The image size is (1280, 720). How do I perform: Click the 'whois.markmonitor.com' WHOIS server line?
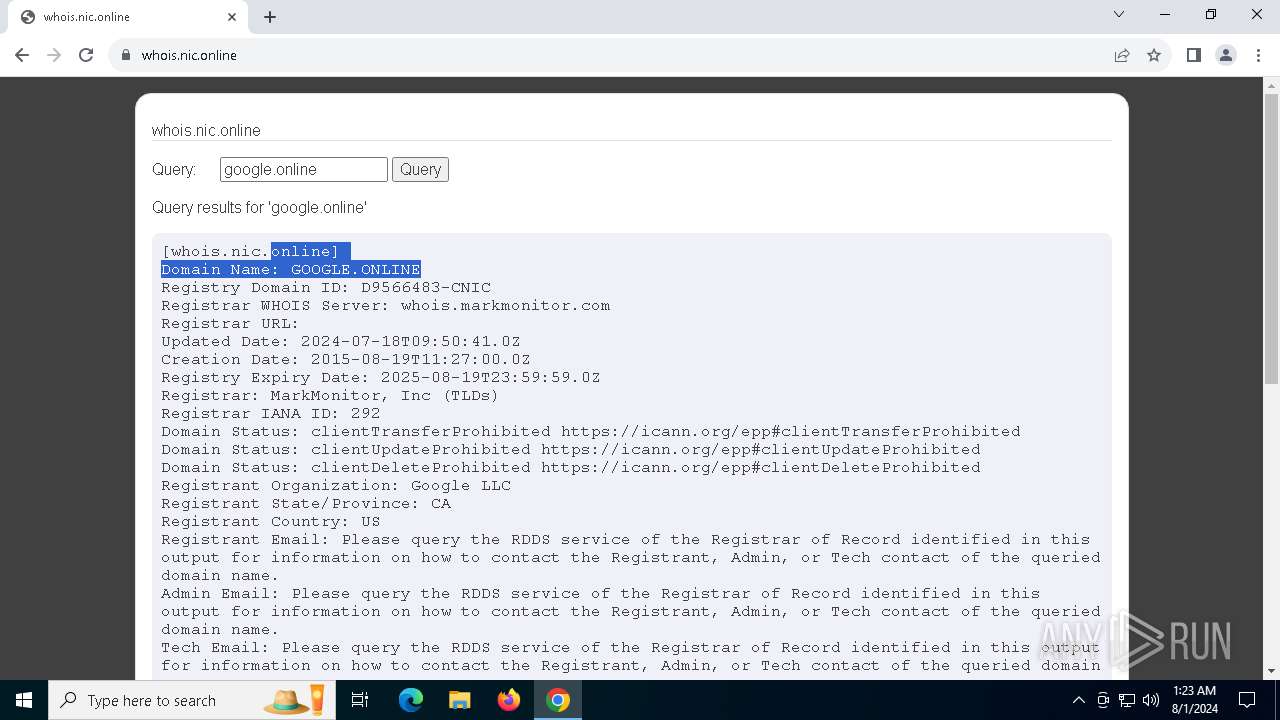[x=385, y=306]
